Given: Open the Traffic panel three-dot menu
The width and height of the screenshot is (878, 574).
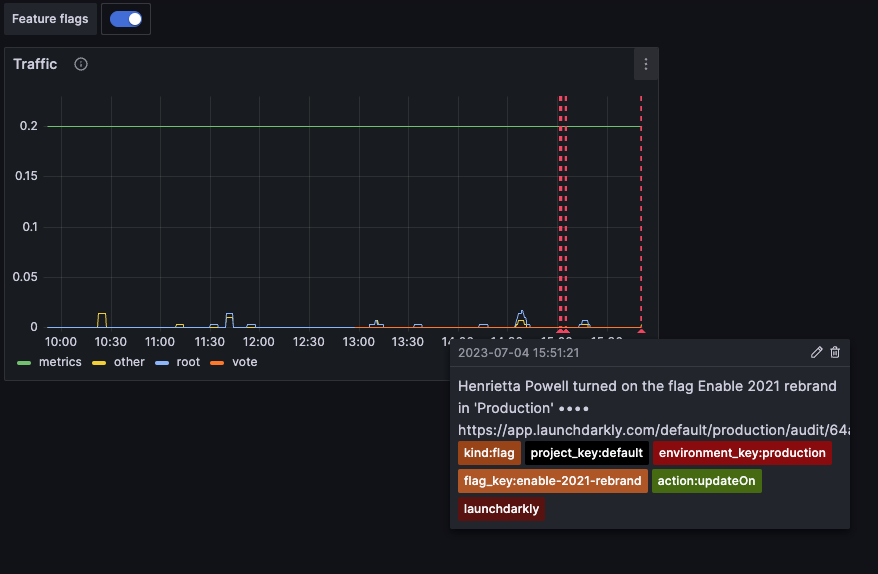Looking at the screenshot, I should click(646, 64).
